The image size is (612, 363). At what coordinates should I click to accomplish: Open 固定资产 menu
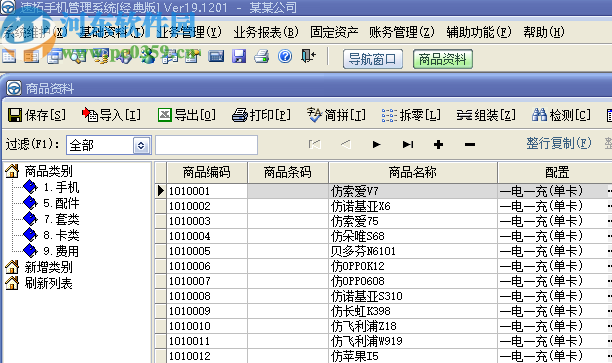tap(334, 32)
